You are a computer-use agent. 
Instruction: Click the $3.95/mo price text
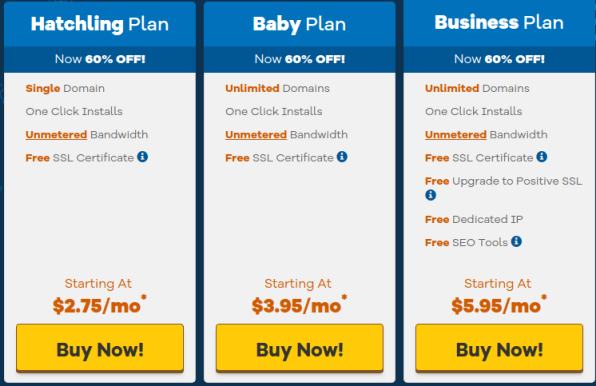point(296,306)
